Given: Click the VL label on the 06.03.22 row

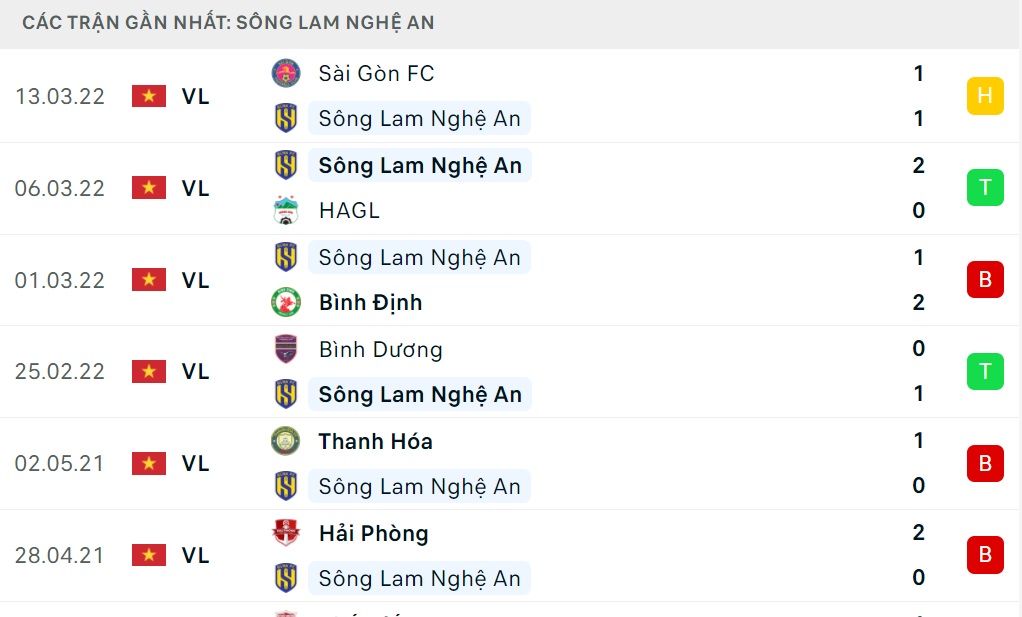Looking at the screenshot, I should (196, 188).
